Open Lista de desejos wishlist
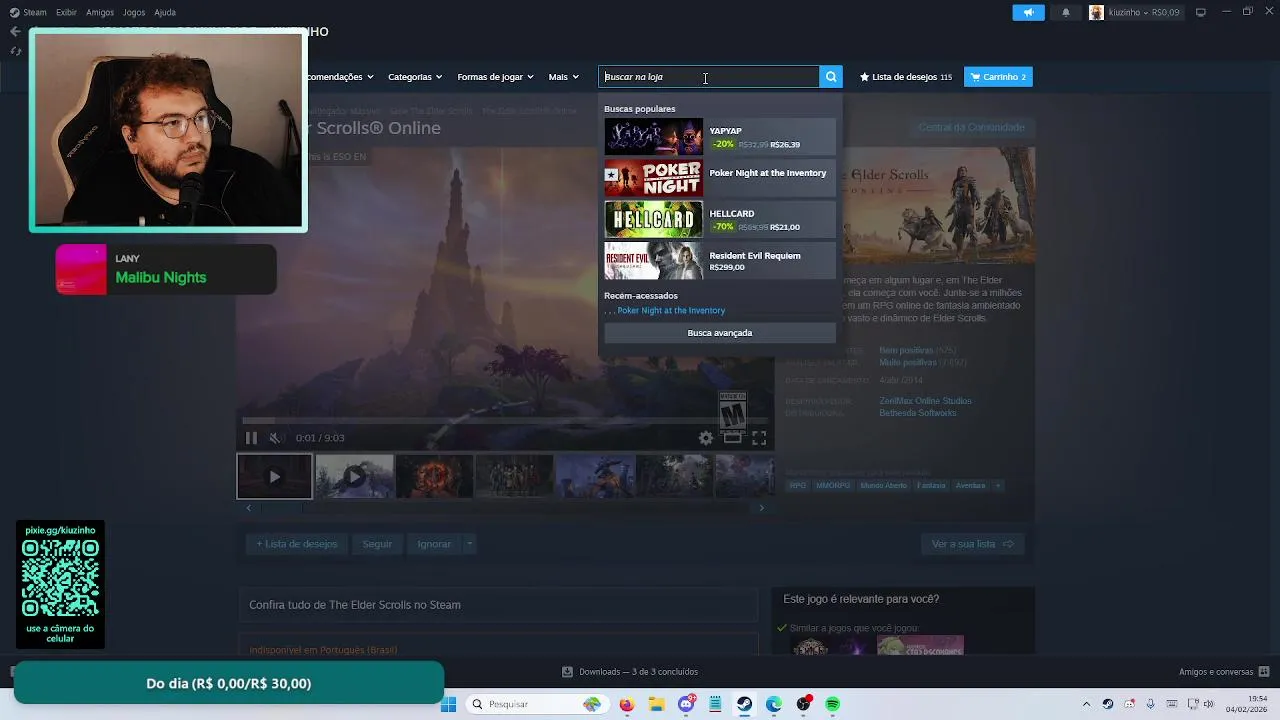The height and width of the screenshot is (720, 1280). point(906,77)
